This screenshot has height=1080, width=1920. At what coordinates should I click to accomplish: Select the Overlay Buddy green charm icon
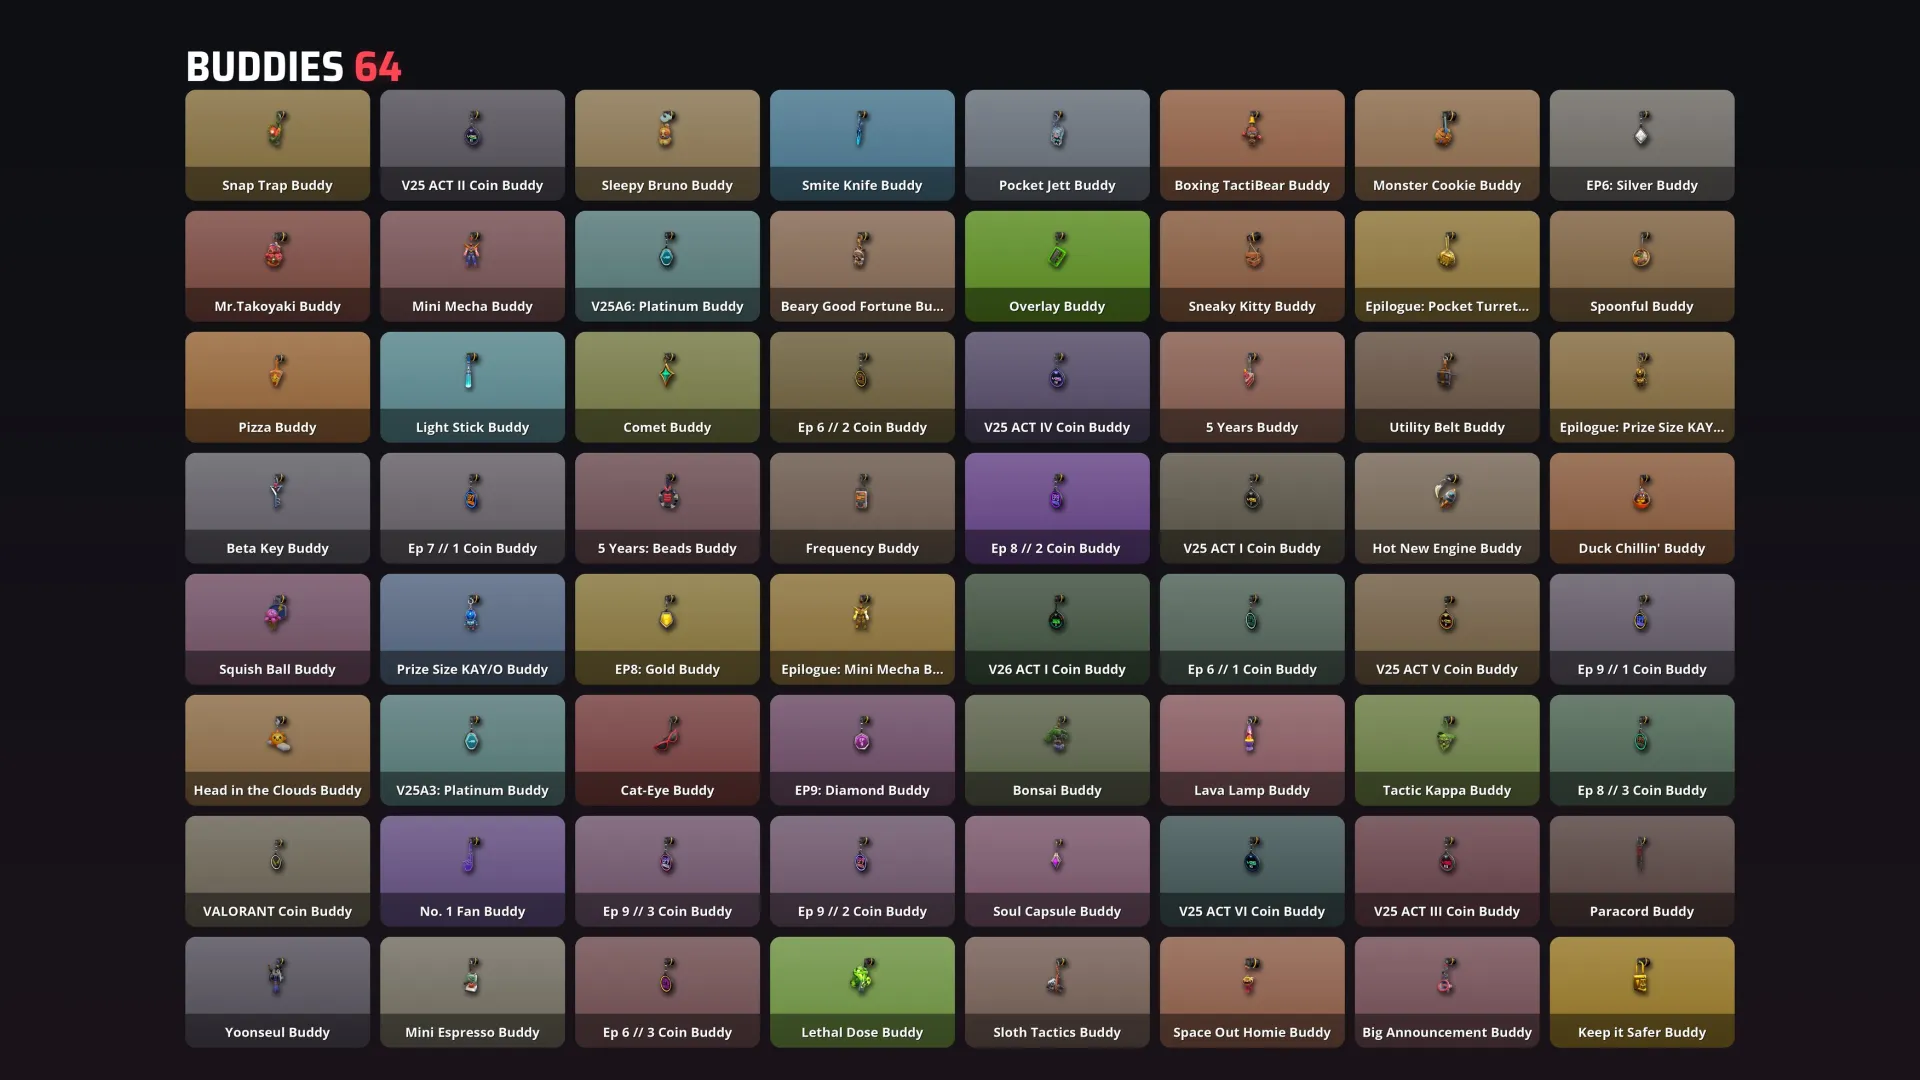pyautogui.click(x=1057, y=250)
